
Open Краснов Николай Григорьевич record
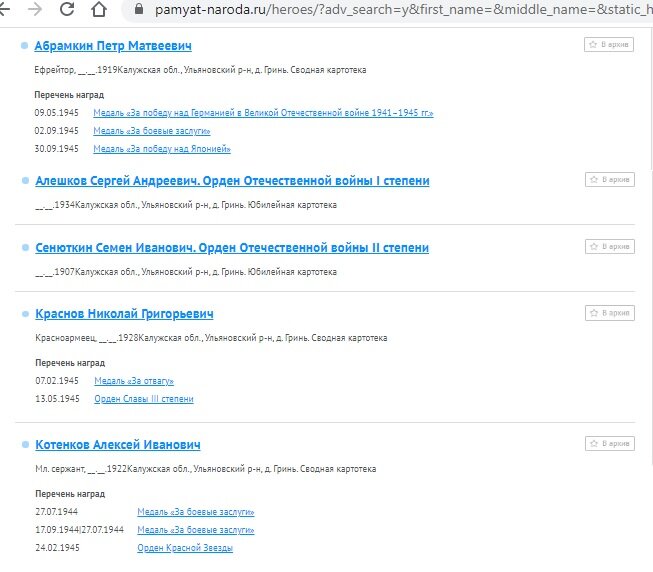(124, 314)
